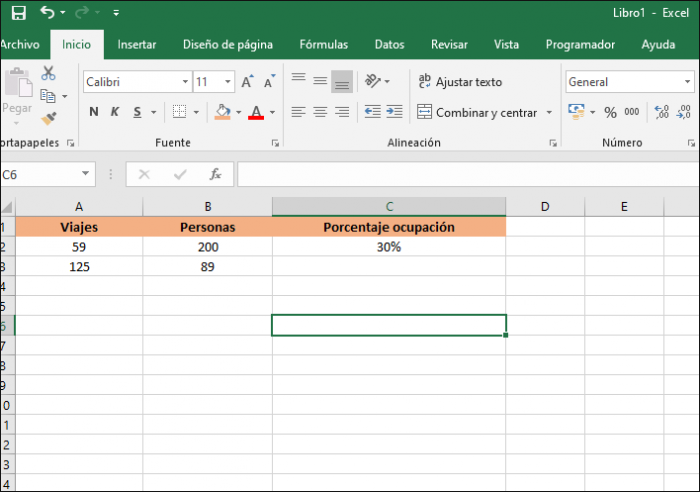The width and height of the screenshot is (700, 492).
Task: Click the Borders icon
Action: [179, 112]
